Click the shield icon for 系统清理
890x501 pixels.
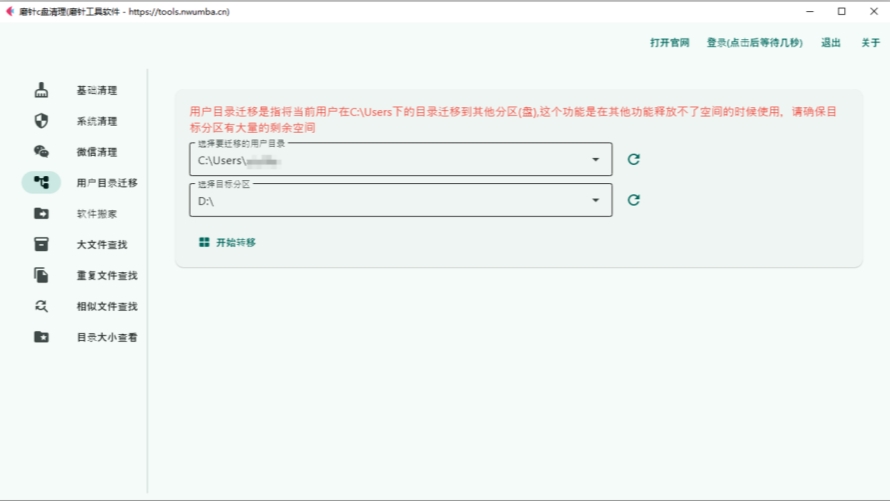pos(41,121)
